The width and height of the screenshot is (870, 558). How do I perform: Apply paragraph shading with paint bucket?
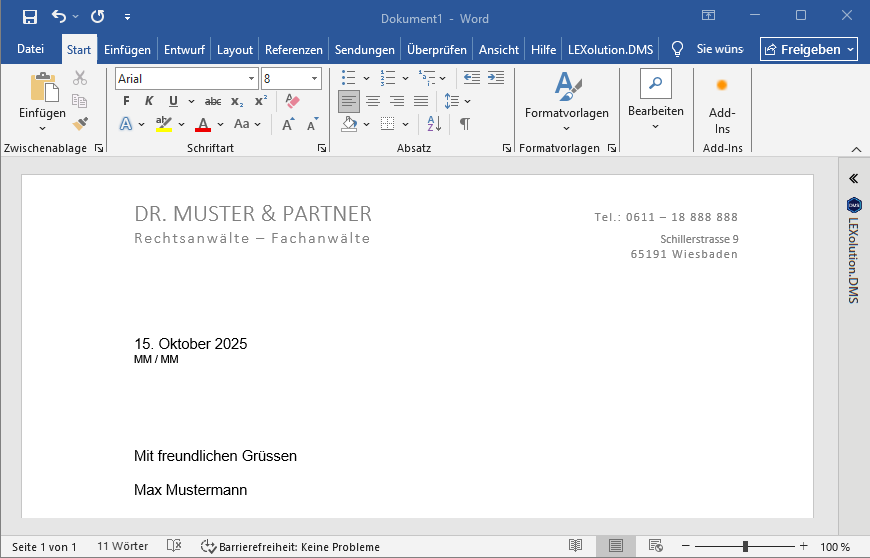pos(349,124)
